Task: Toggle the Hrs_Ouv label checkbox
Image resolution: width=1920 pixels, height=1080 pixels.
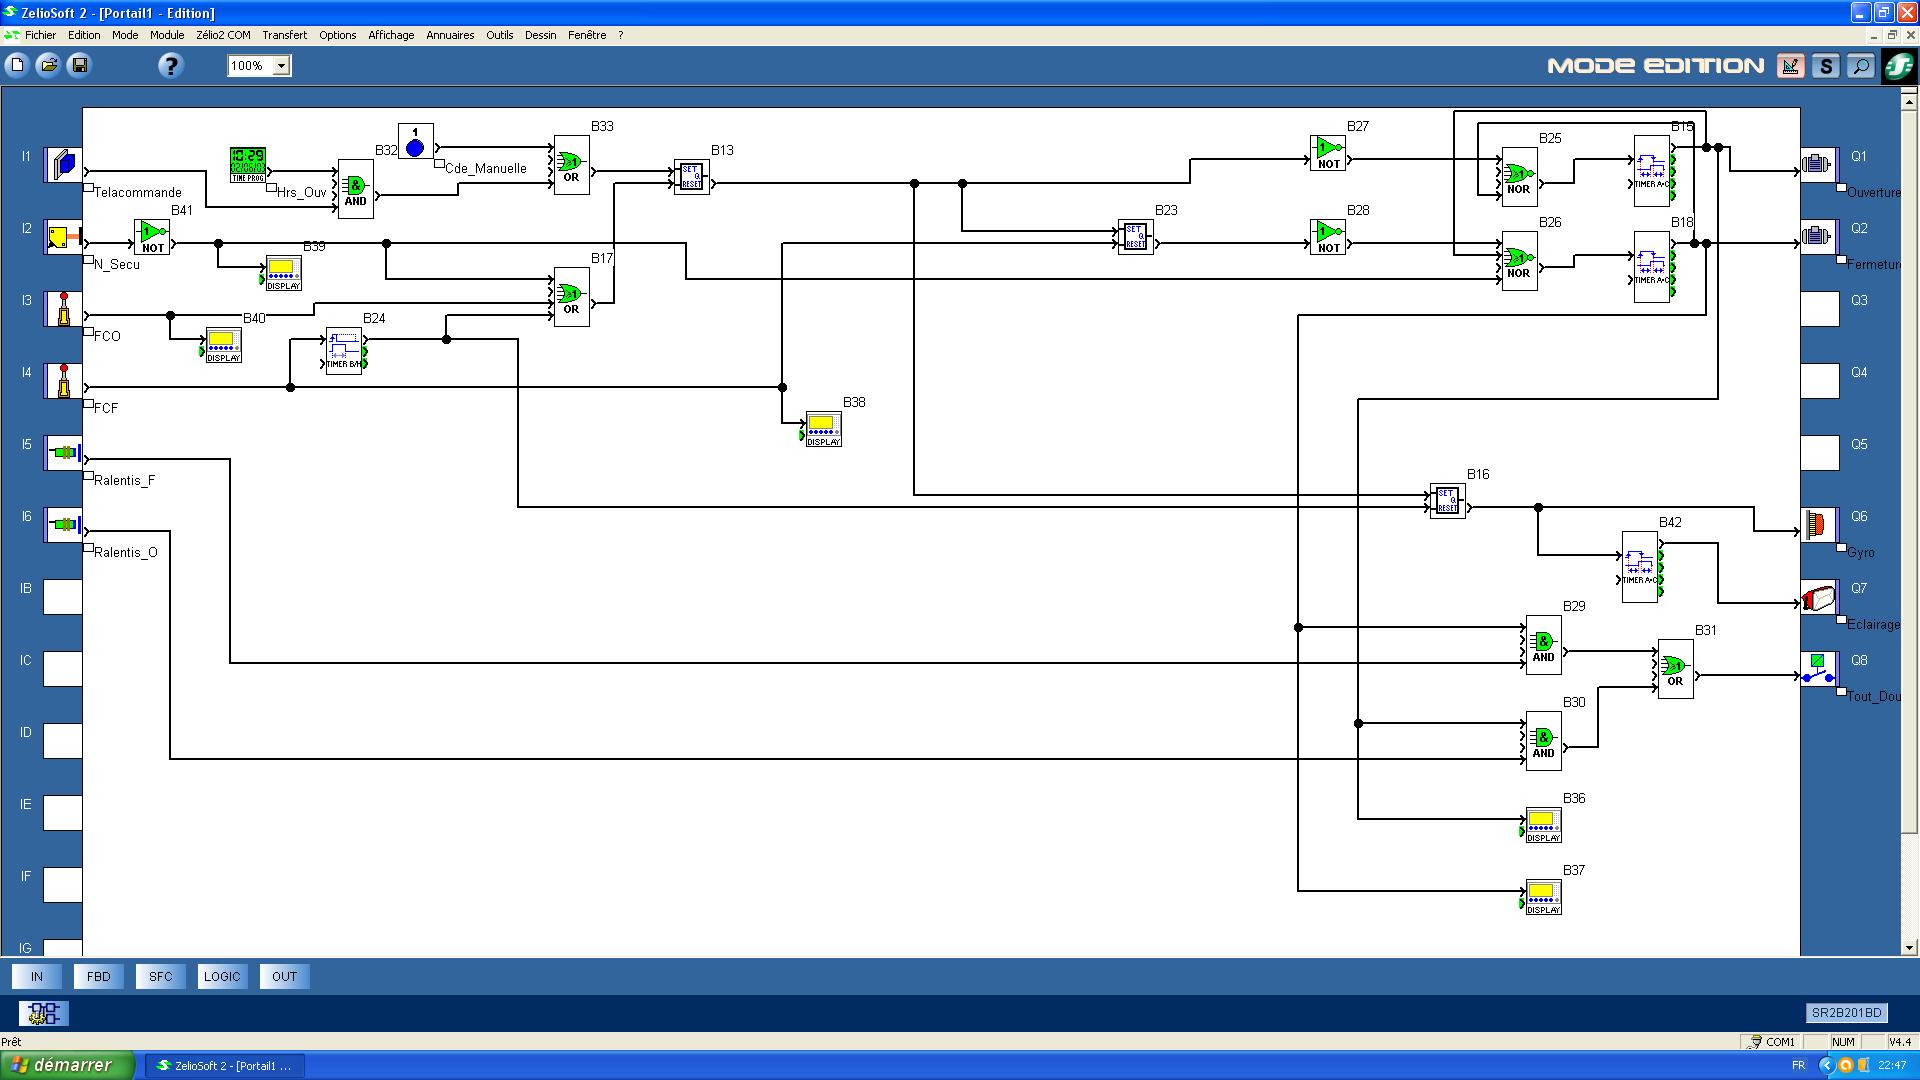Action: 271,187
